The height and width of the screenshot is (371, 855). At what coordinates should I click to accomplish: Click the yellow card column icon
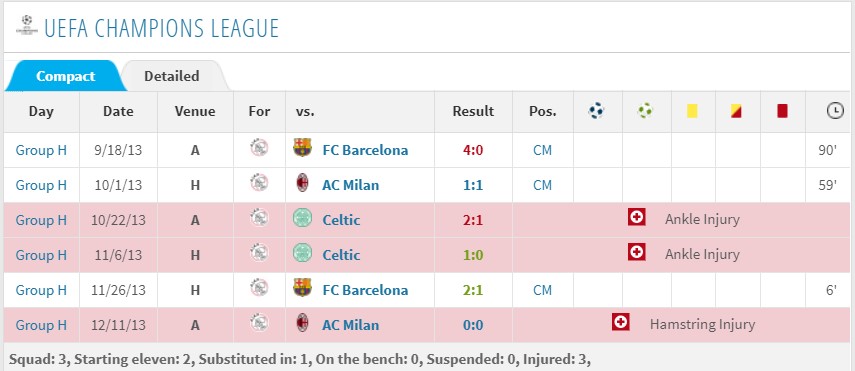pos(693,111)
